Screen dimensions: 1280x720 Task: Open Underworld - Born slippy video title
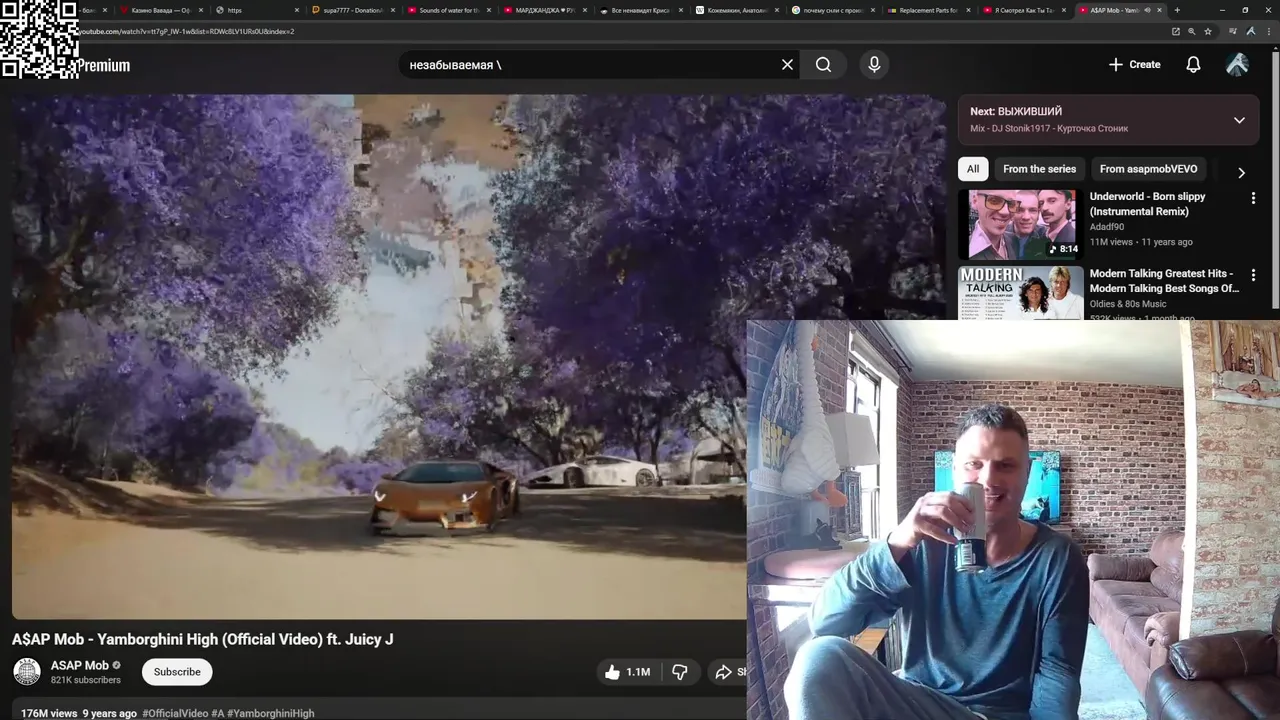click(1147, 204)
